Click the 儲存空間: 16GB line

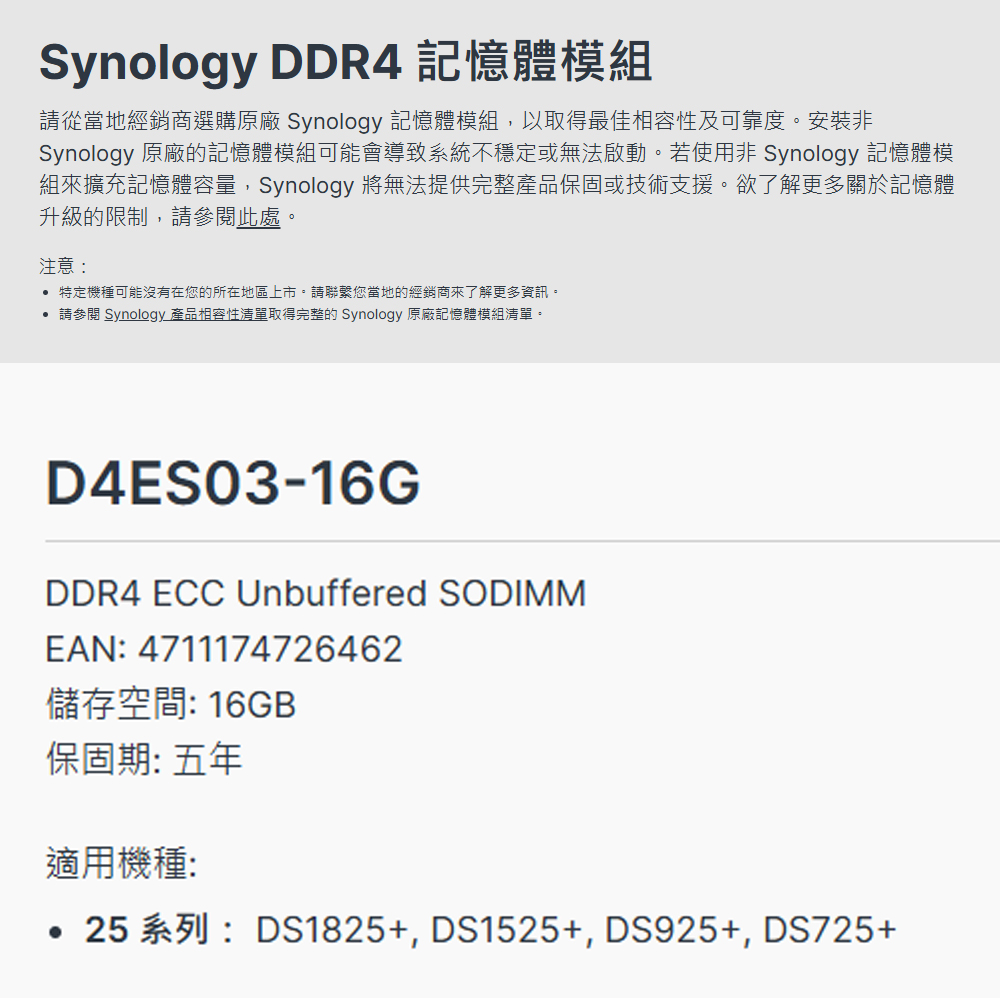point(171,705)
